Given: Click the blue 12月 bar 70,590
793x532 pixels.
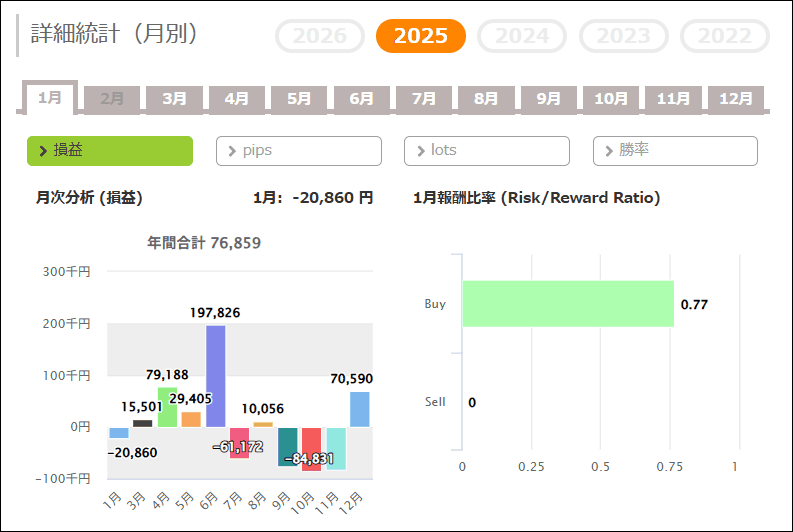Looking at the screenshot, I should tap(360, 409).
